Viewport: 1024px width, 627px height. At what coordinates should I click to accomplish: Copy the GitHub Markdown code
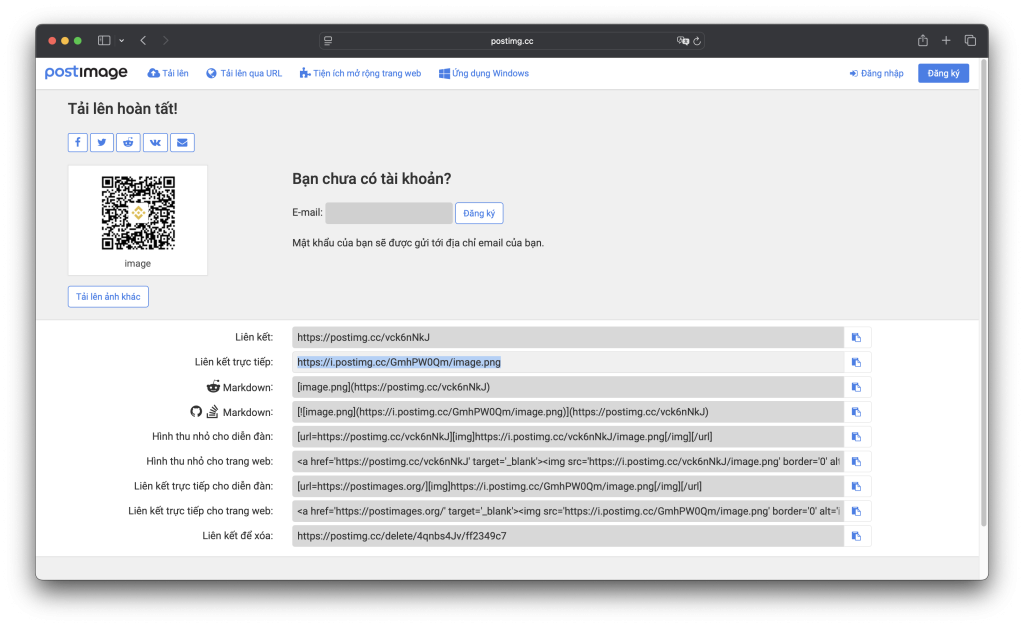pyautogui.click(x=857, y=412)
